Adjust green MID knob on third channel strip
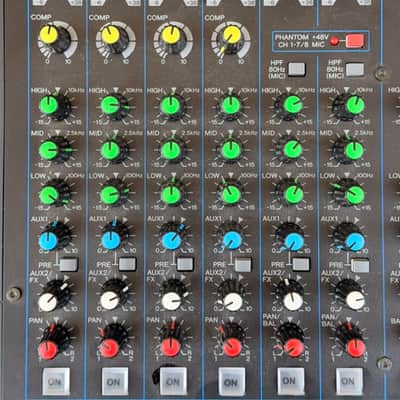Image resolution: width=400 pixels, height=400 pixels. pos(171,150)
